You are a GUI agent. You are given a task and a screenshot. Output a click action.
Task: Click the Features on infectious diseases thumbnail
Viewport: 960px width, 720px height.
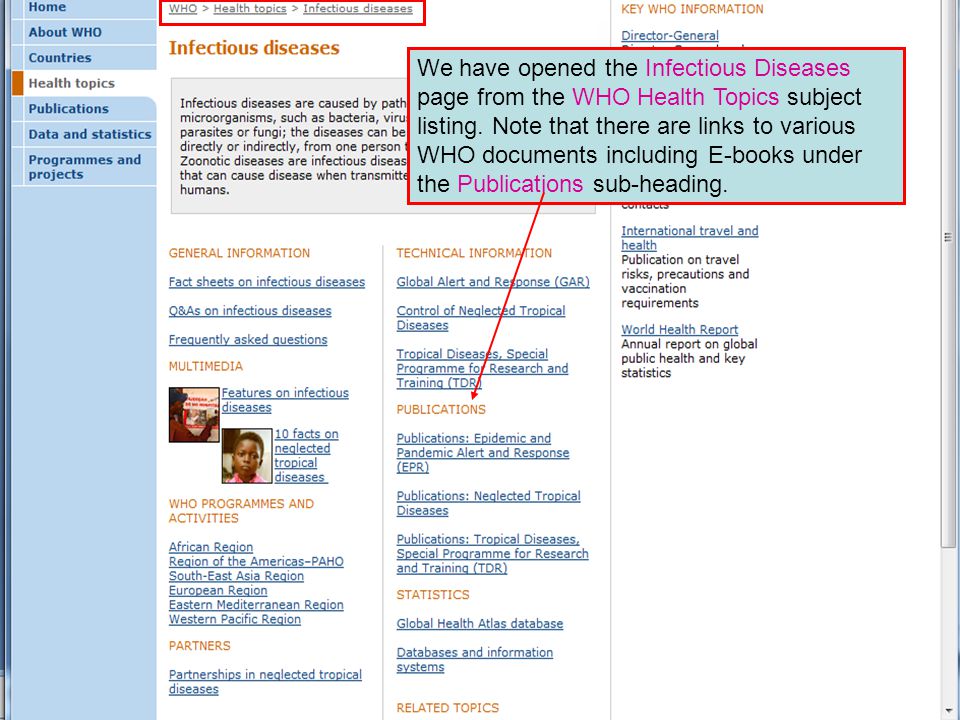click(x=194, y=414)
